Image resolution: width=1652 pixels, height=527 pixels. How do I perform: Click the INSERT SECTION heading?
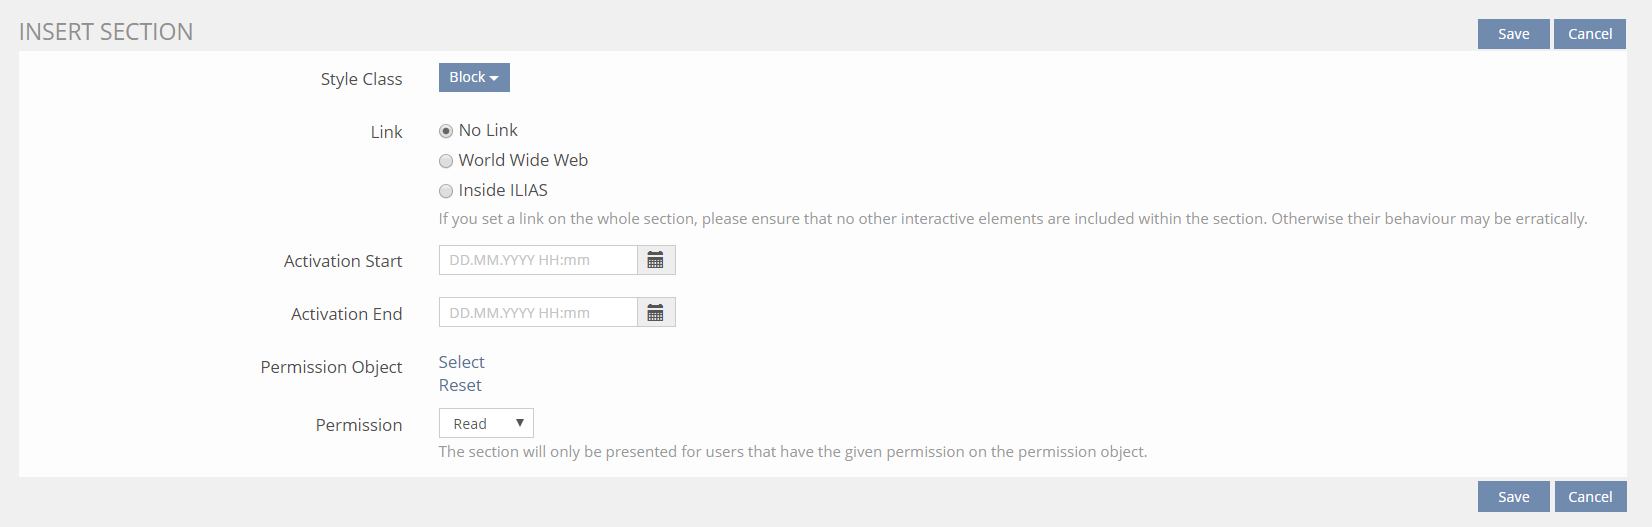click(x=106, y=32)
